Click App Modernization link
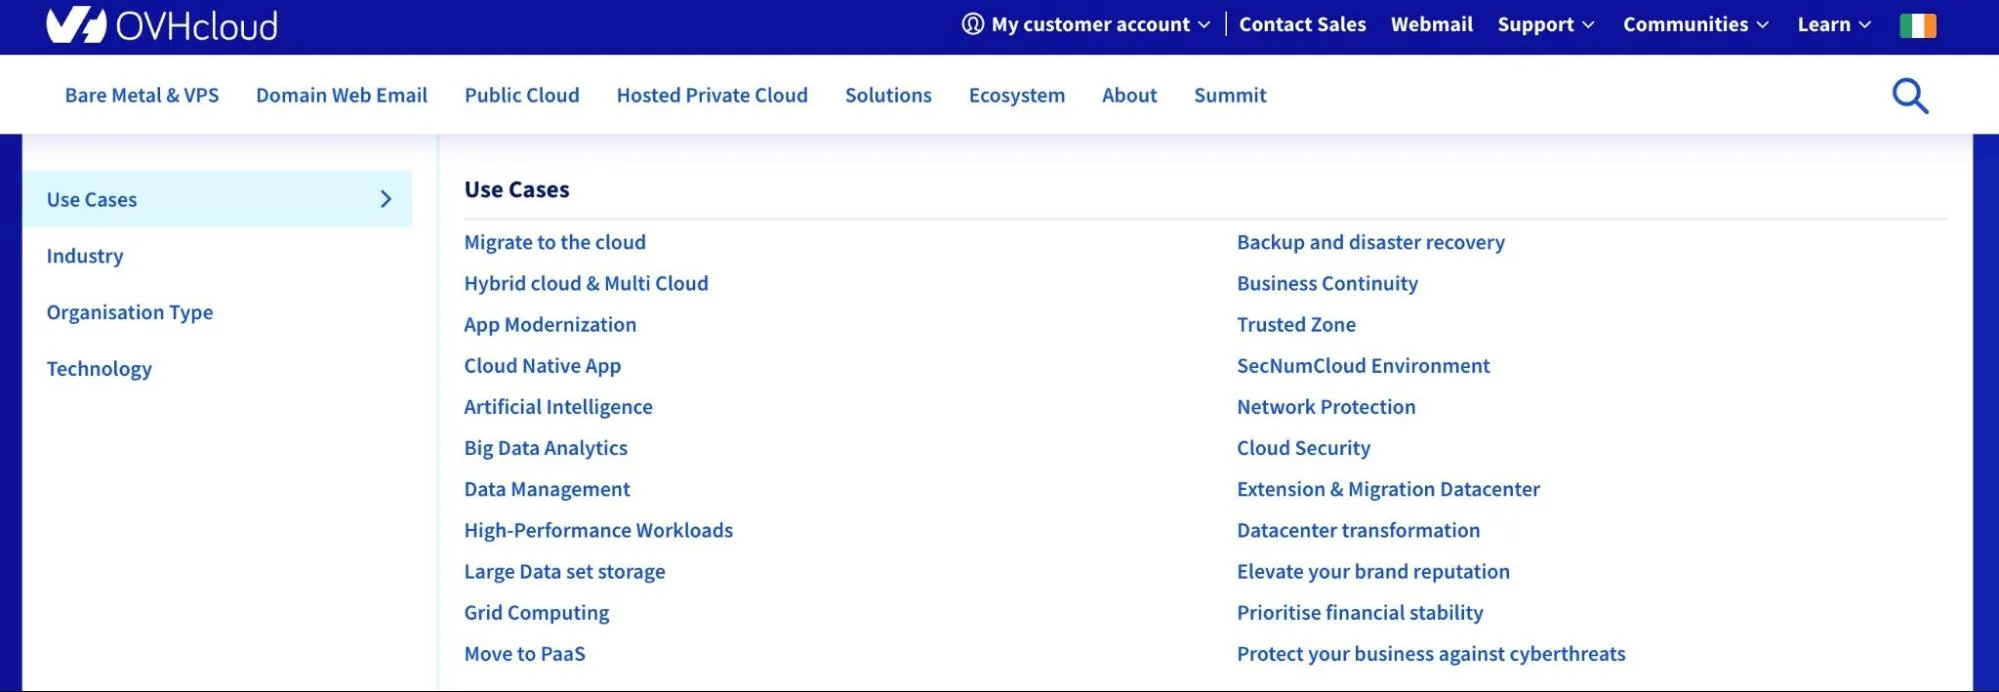Image resolution: width=1999 pixels, height=692 pixels. point(550,324)
